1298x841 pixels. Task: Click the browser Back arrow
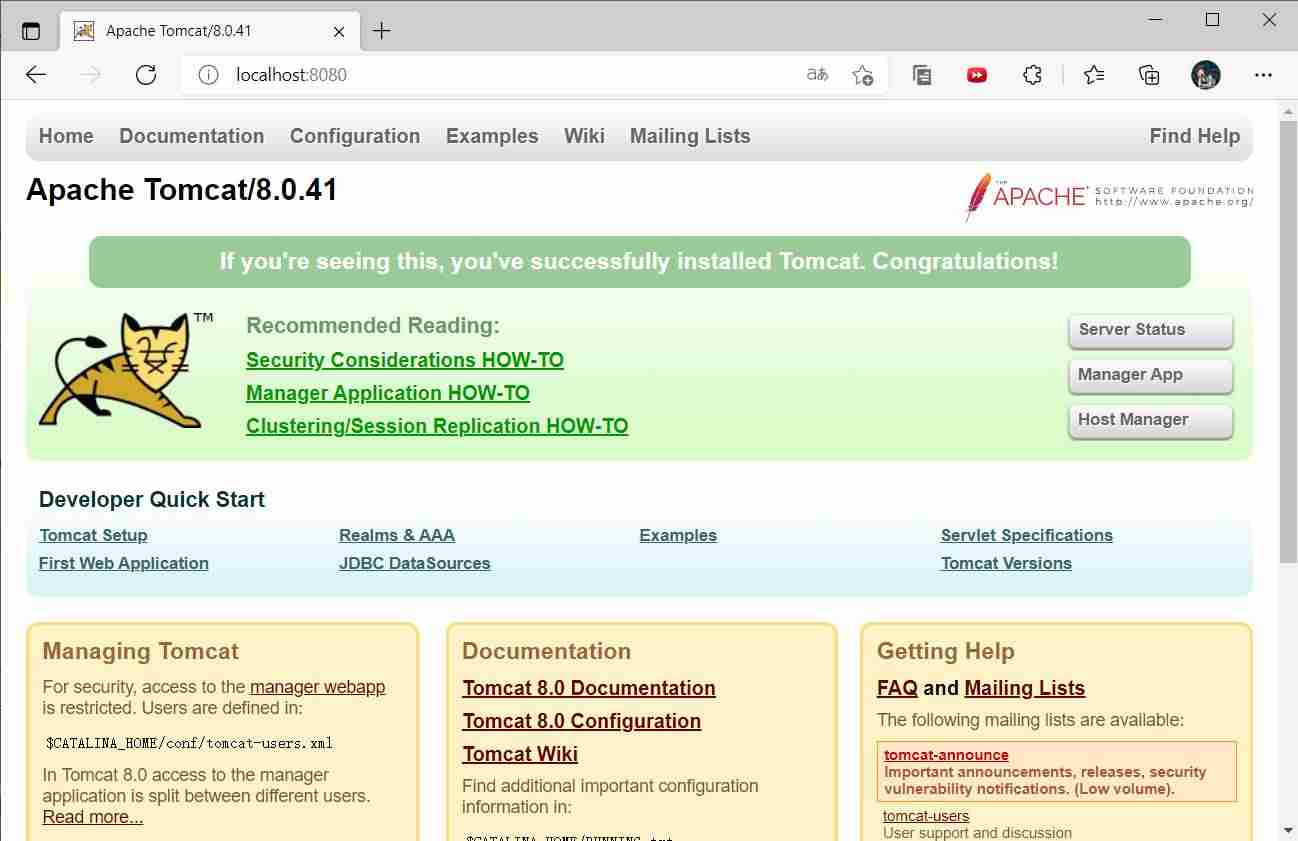point(36,75)
